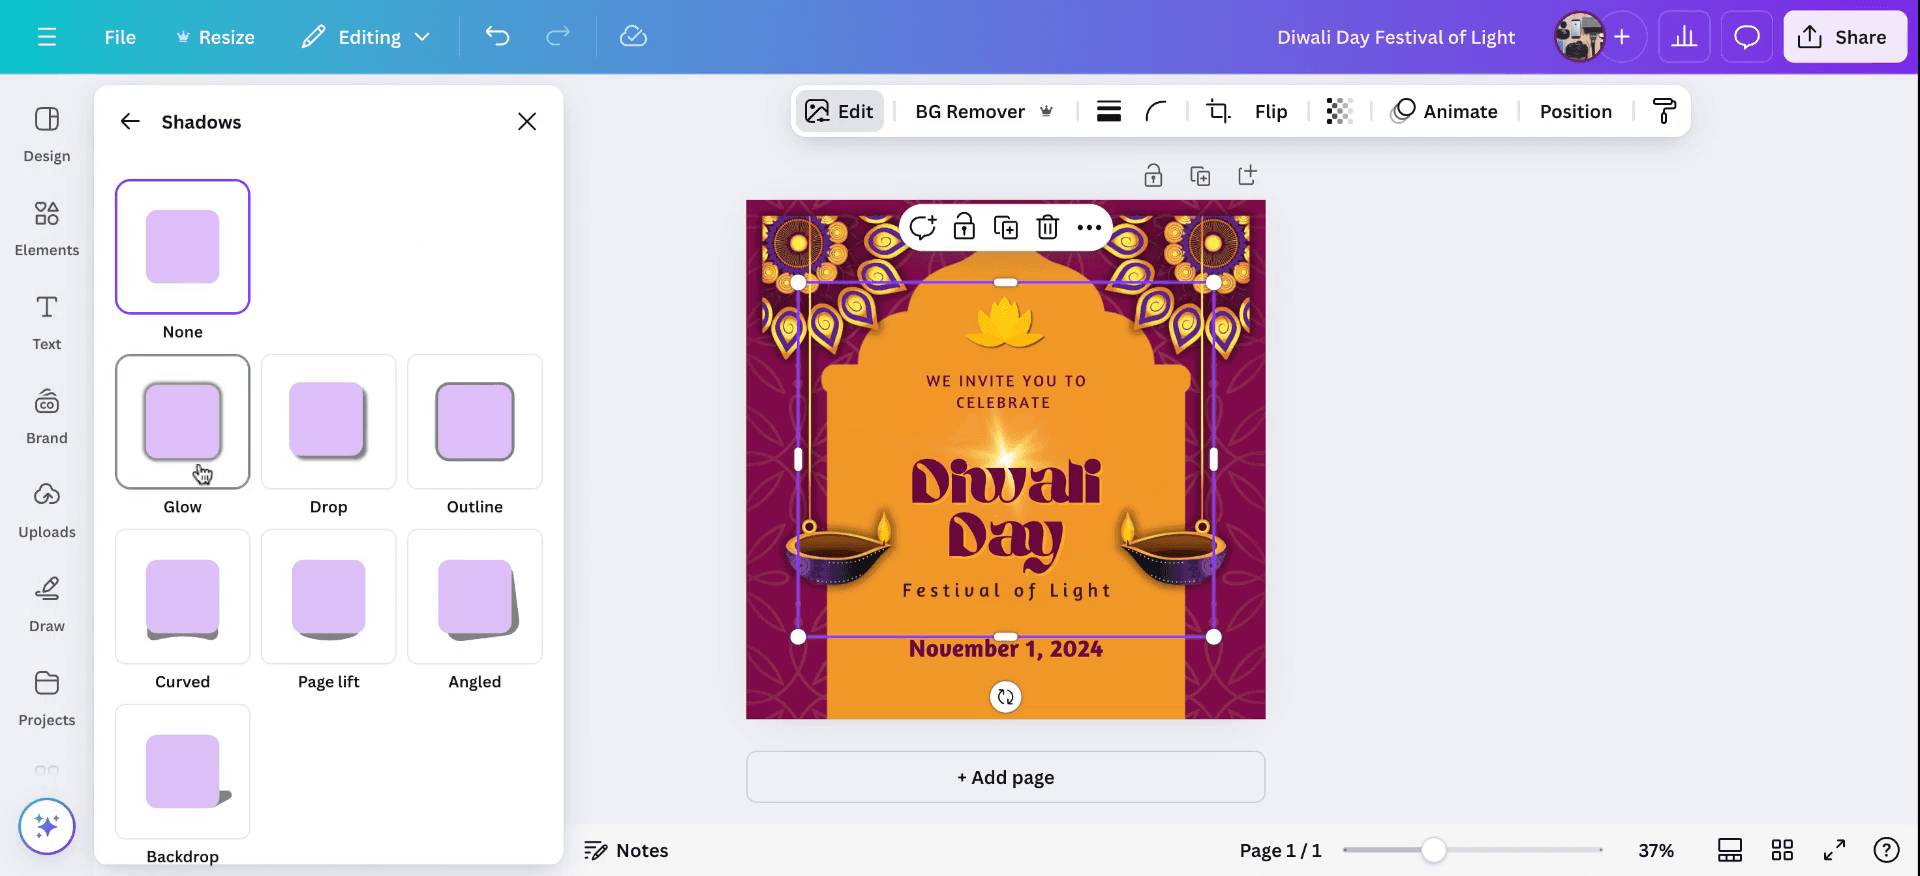Delete the selected element with trash icon
1920x876 pixels.
(x=1047, y=228)
